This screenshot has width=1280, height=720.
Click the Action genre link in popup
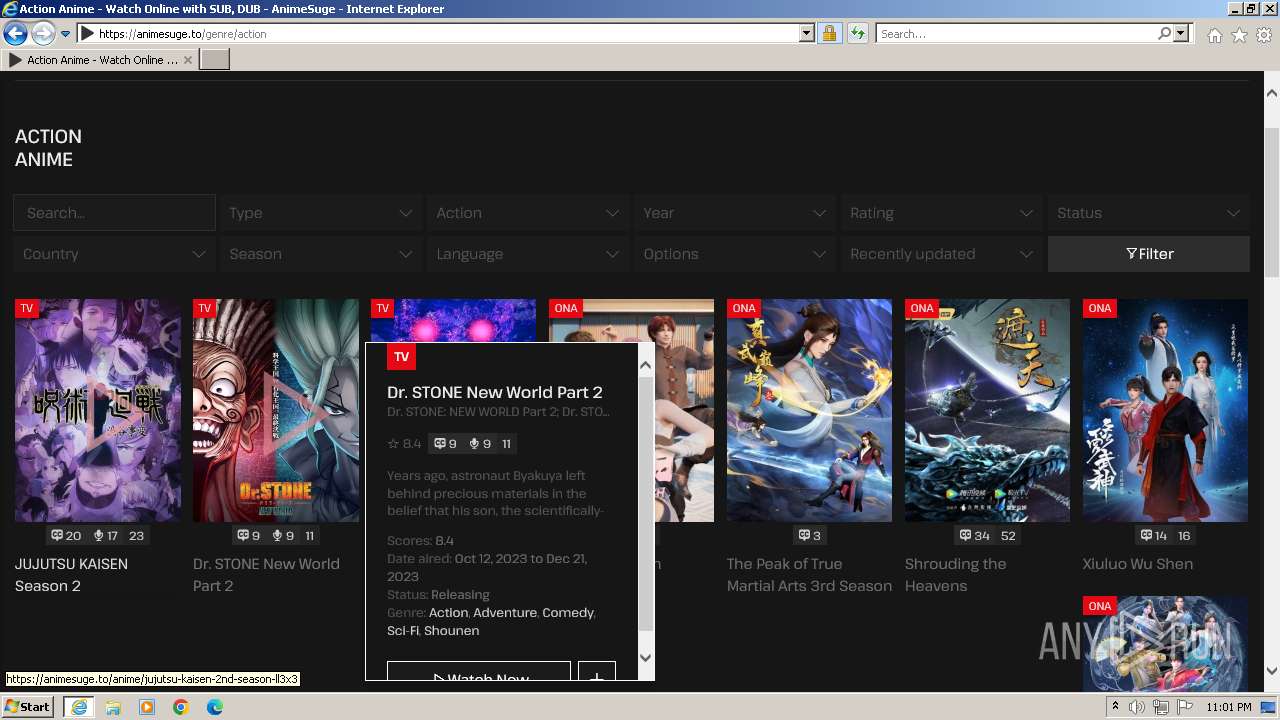coord(448,612)
